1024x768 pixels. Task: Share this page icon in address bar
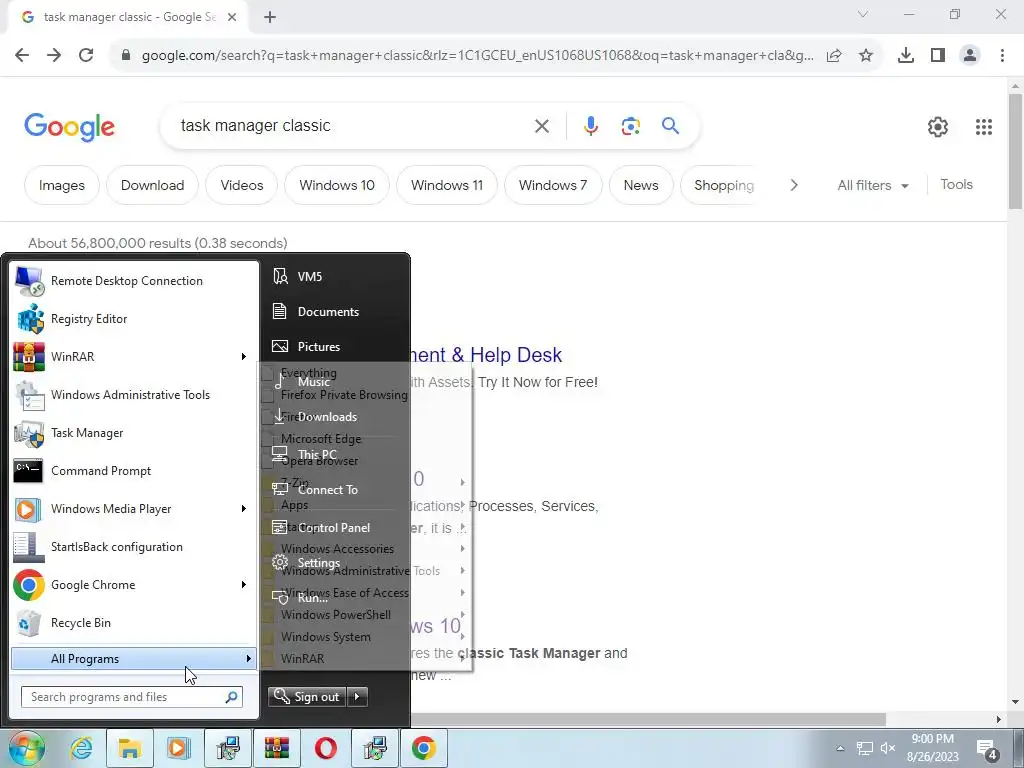[x=834, y=56]
